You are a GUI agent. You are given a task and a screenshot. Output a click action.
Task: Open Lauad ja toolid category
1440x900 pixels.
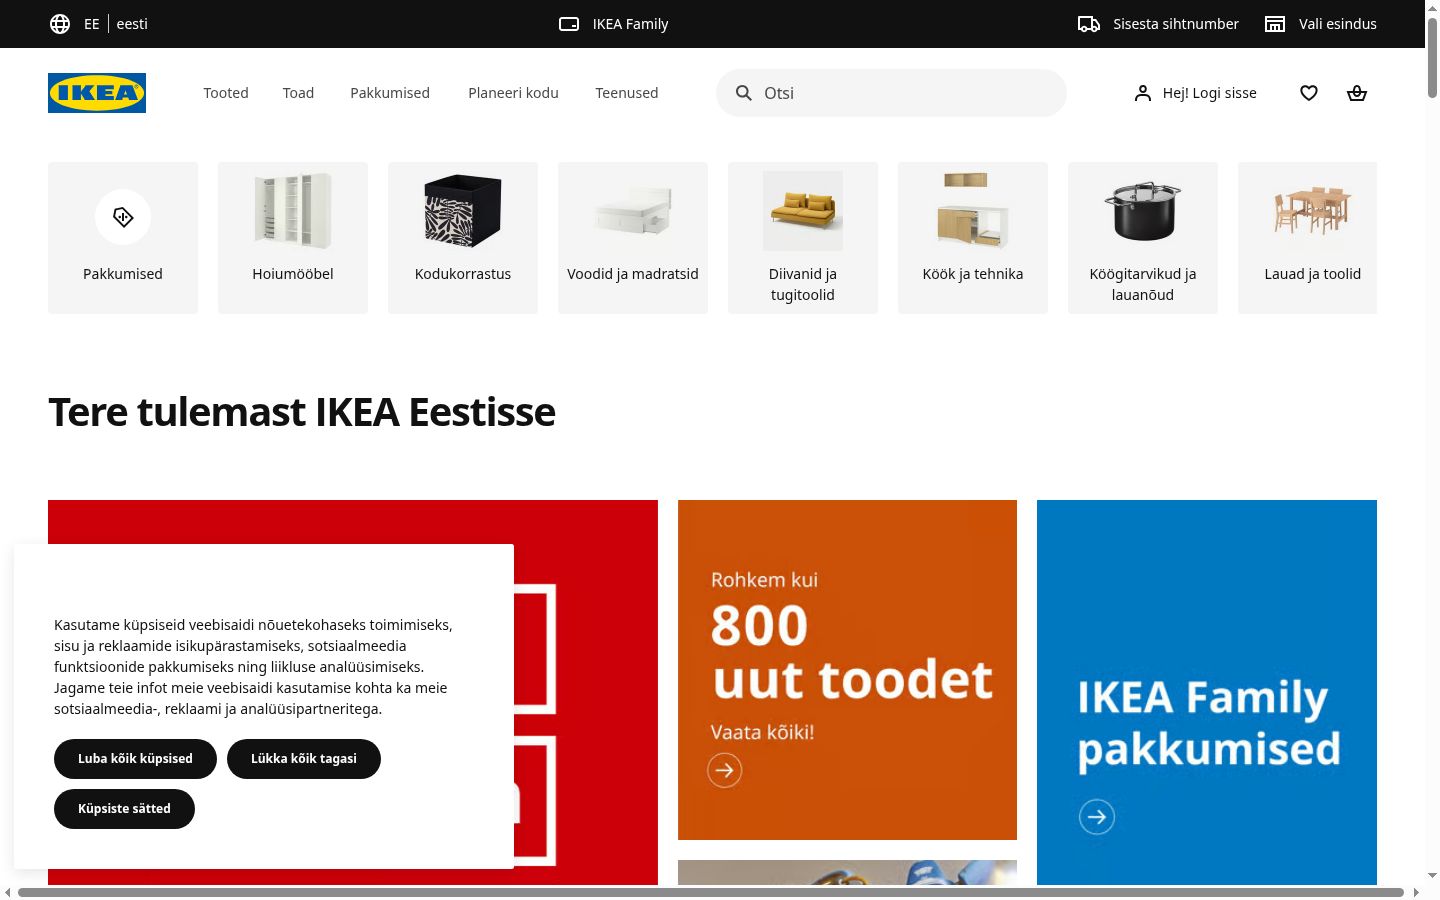point(1308,238)
